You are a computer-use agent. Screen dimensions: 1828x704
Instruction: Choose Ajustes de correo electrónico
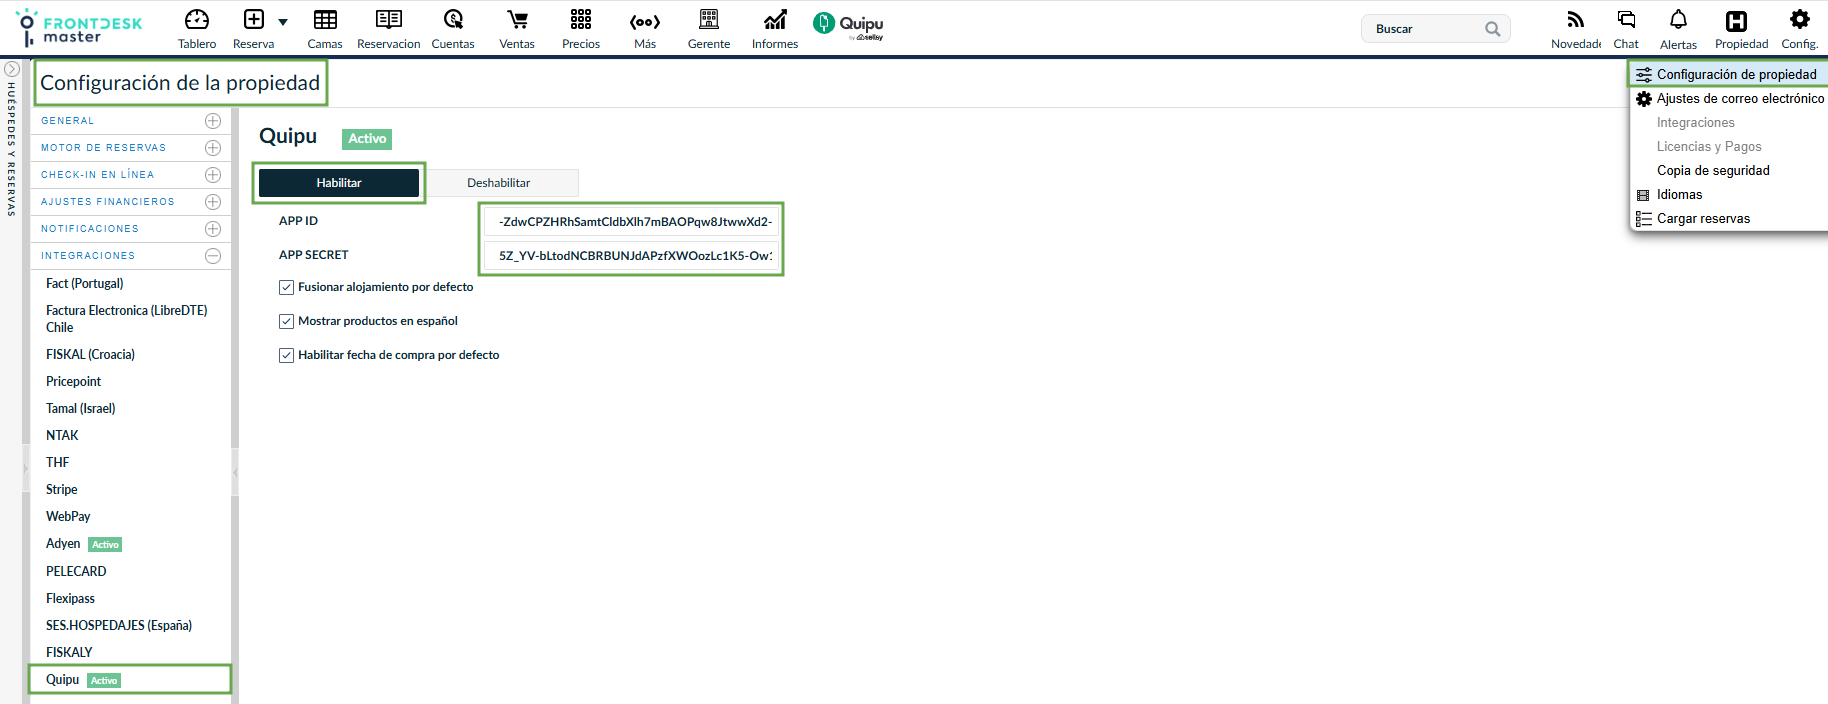[x=1730, y=99]
